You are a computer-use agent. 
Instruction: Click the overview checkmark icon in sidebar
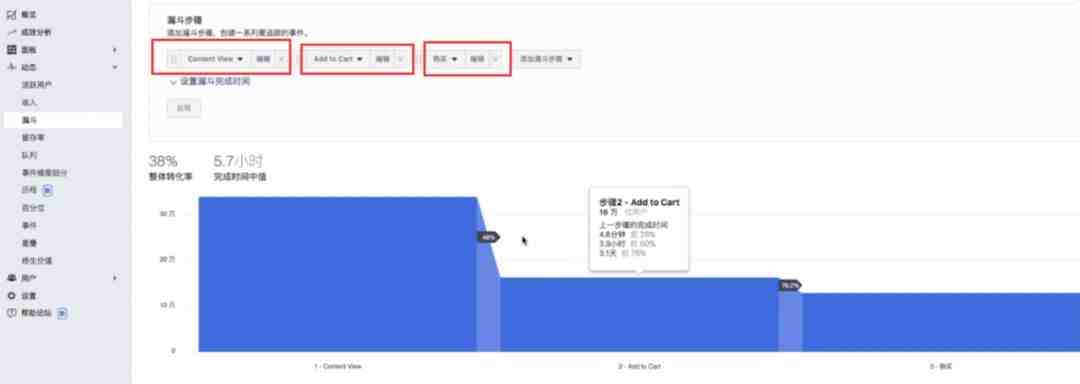(x=12, y=14)
